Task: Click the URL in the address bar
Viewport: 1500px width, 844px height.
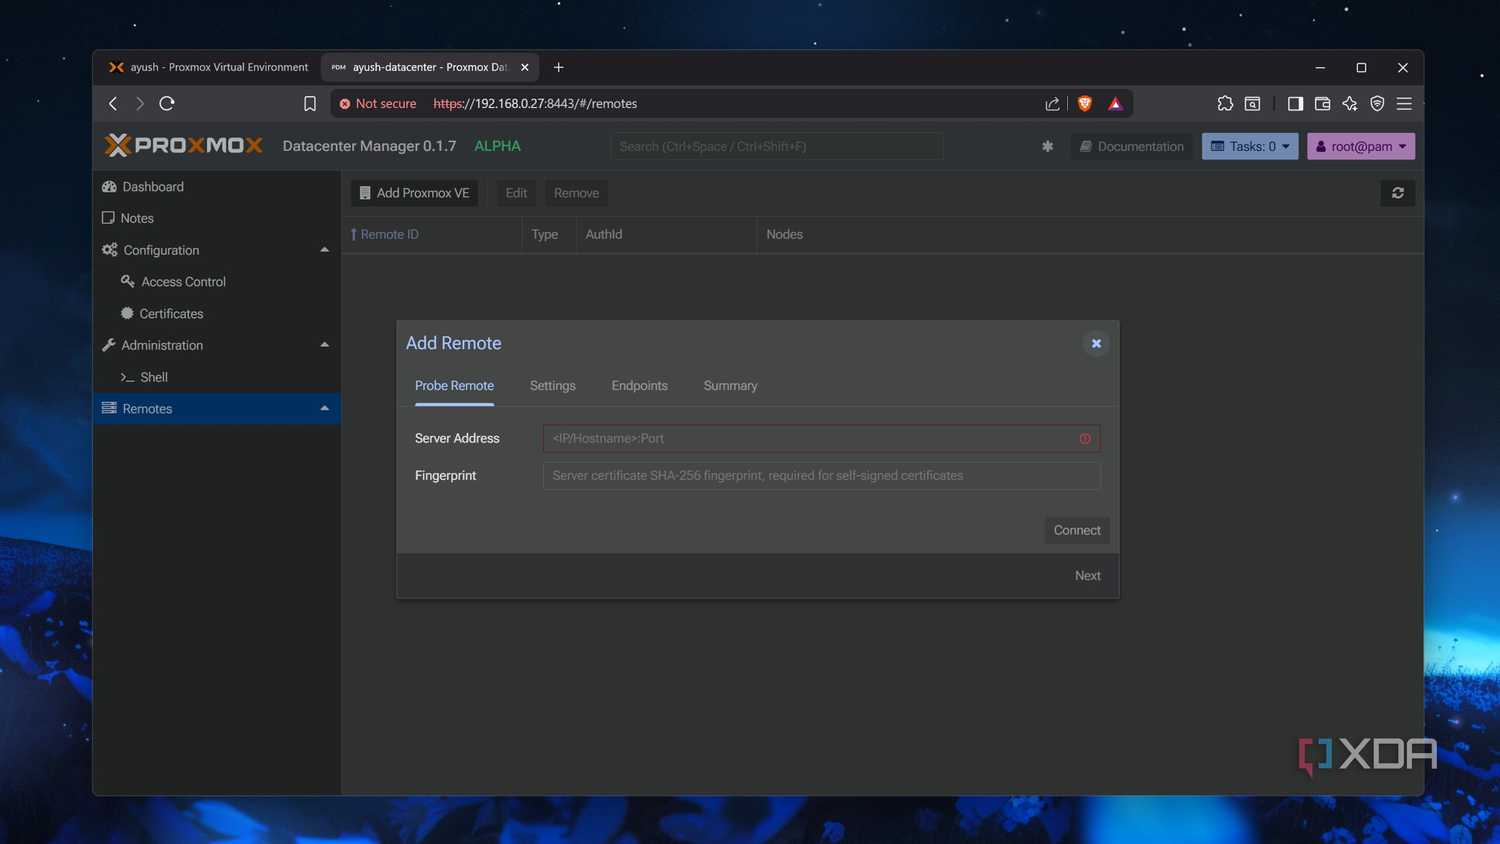Action: [535, 104]
